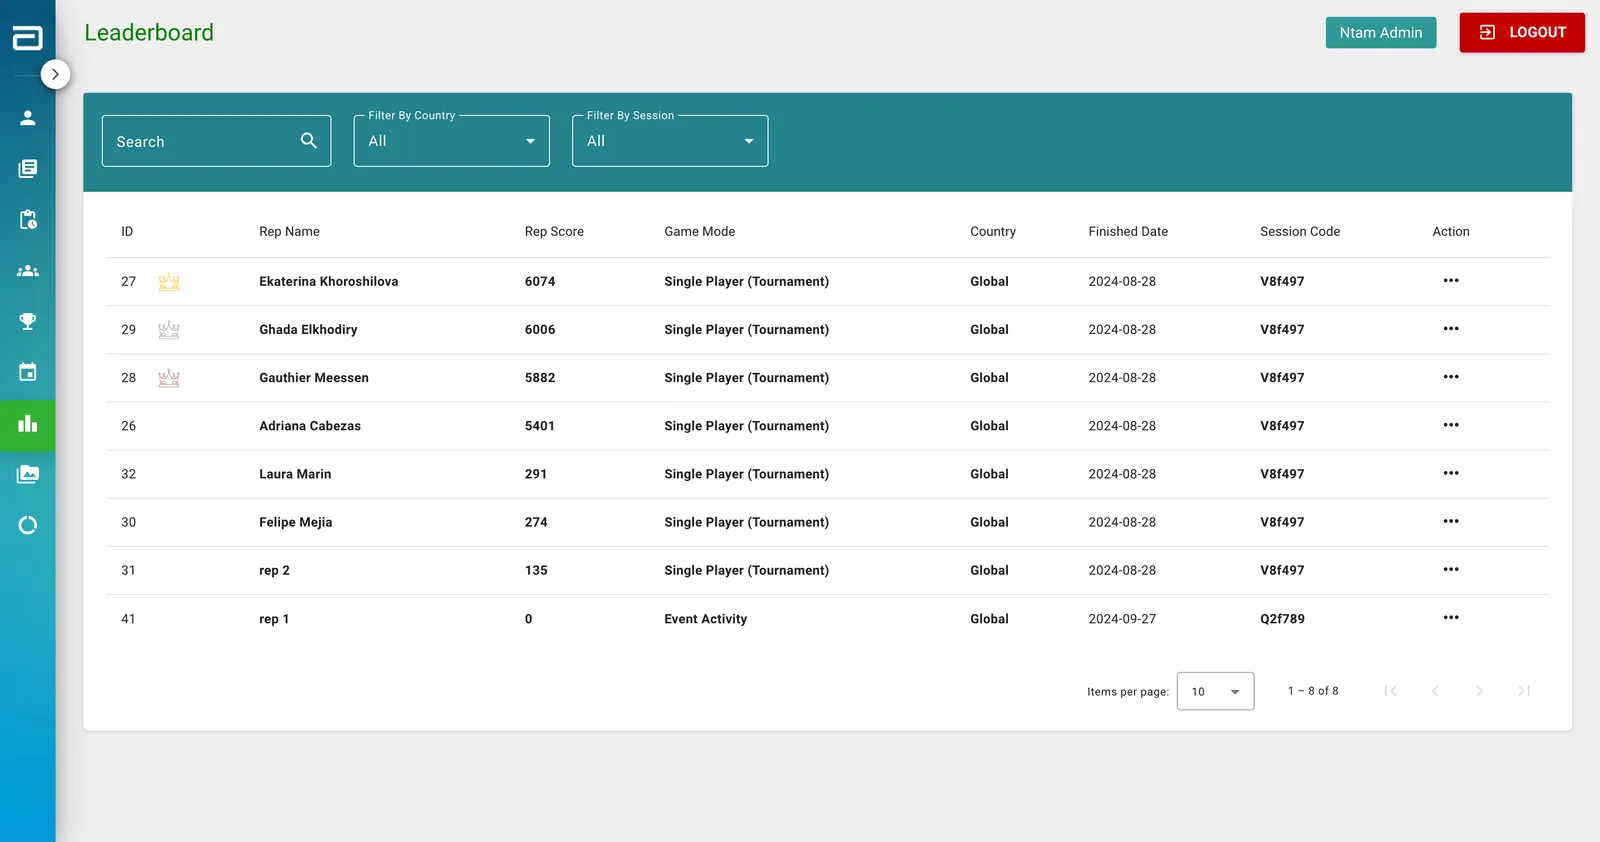Viewport: 1600px width, 842px height.
Task: Click the Event Activity game mode cell
Action: (x=705, y=619)
